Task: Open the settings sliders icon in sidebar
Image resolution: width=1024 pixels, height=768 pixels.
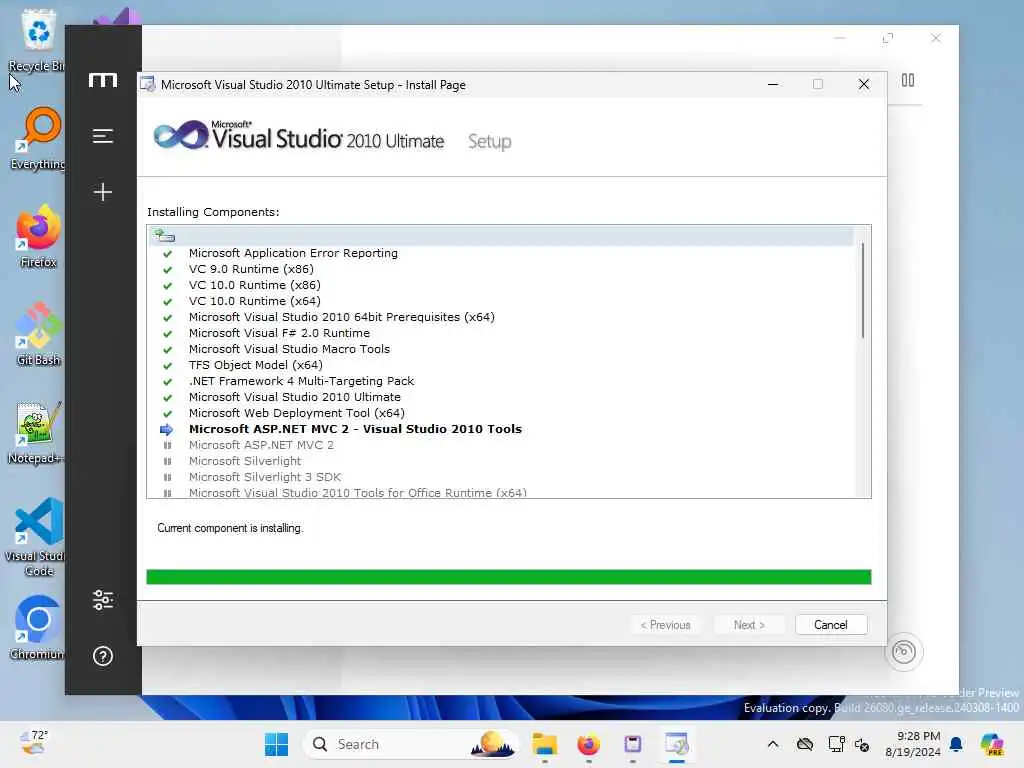Action: 103,600
